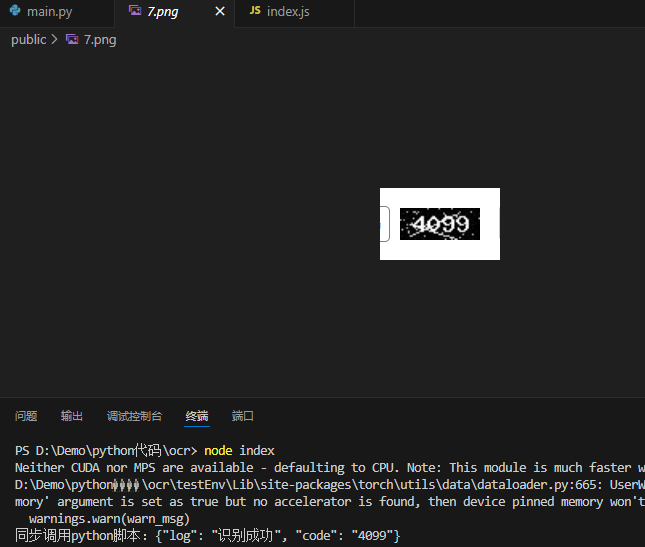Screen dimensions: 645x547
Task: Open the 输出 panel tab
Action: click(x=72, y=416)
